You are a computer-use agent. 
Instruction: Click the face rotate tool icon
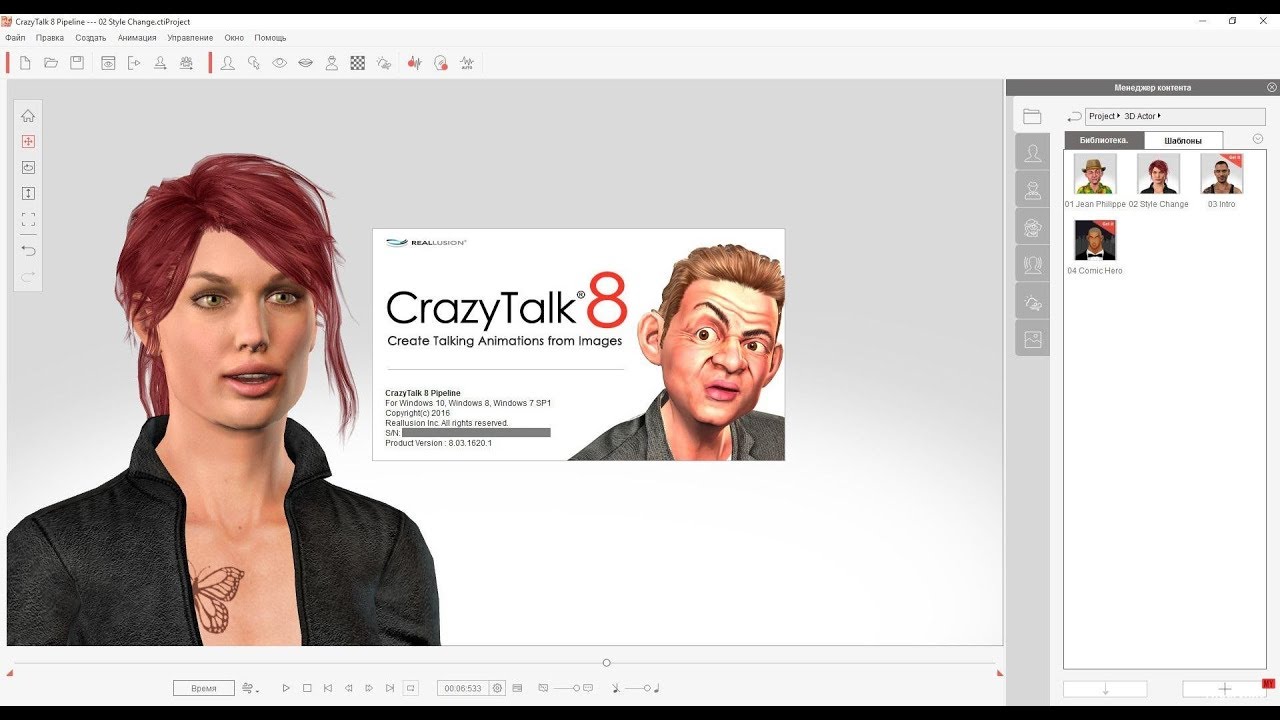point(28,168)
